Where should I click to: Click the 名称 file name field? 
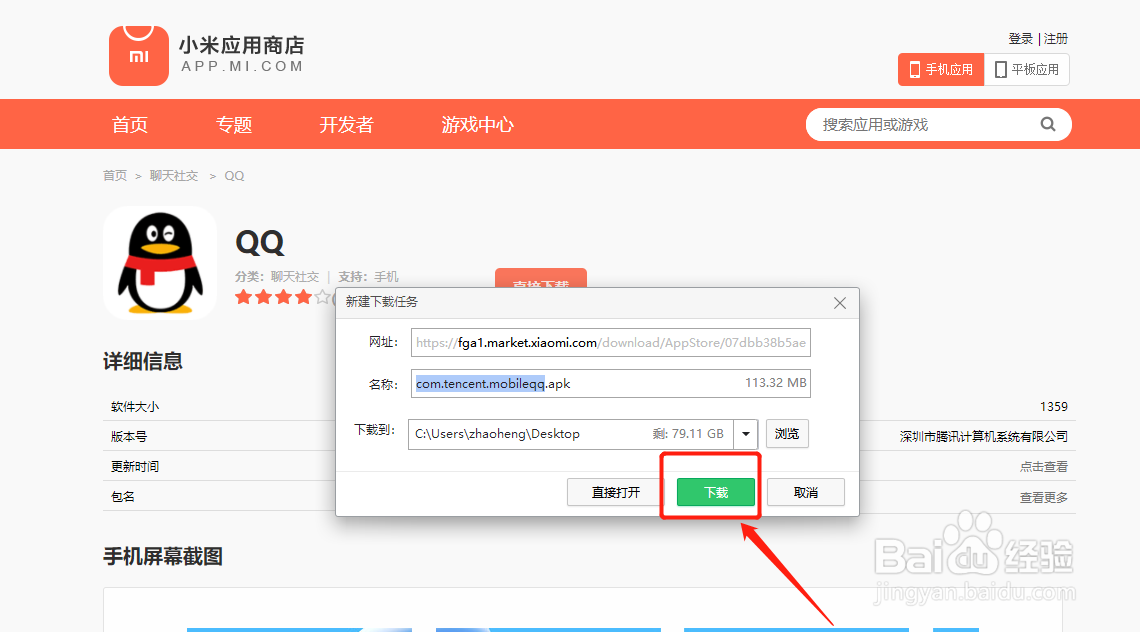(611, 383)
